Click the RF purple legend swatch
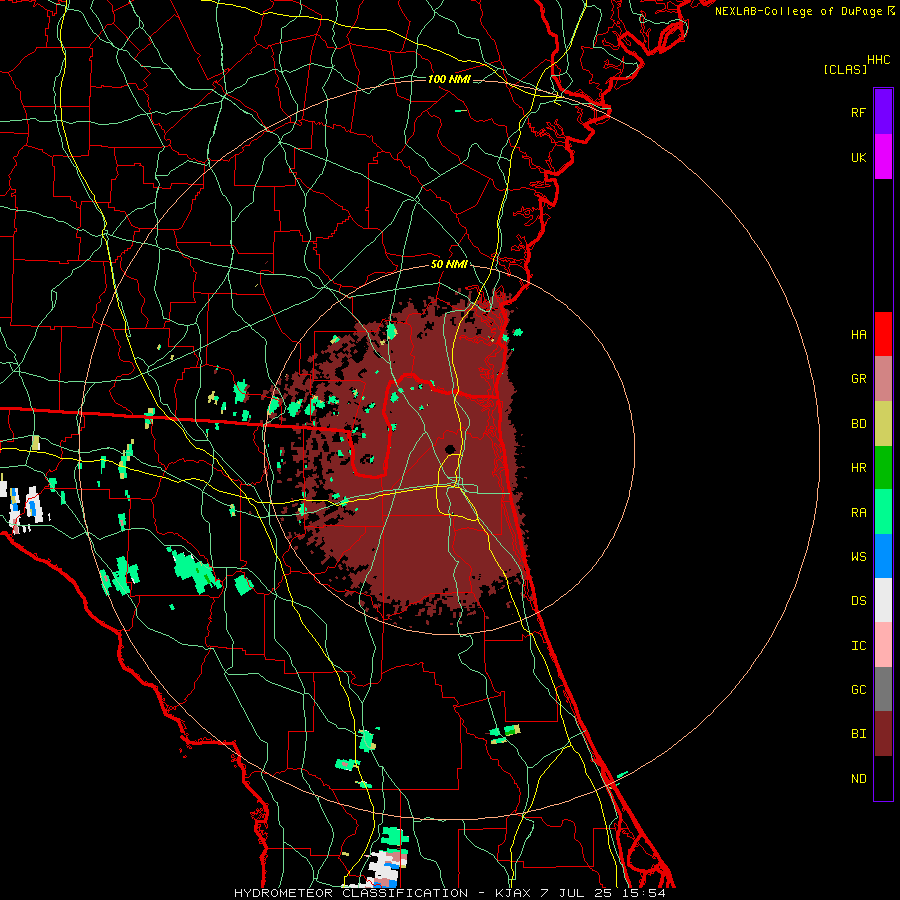Screen dimensions: 900x900 tap(883, 112)
